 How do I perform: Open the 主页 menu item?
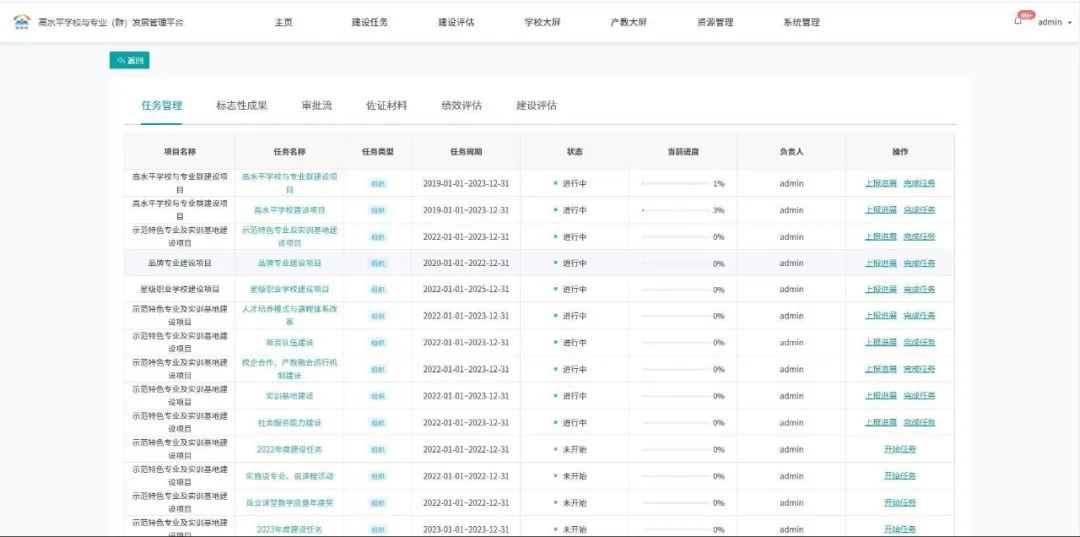click(283, 22)
